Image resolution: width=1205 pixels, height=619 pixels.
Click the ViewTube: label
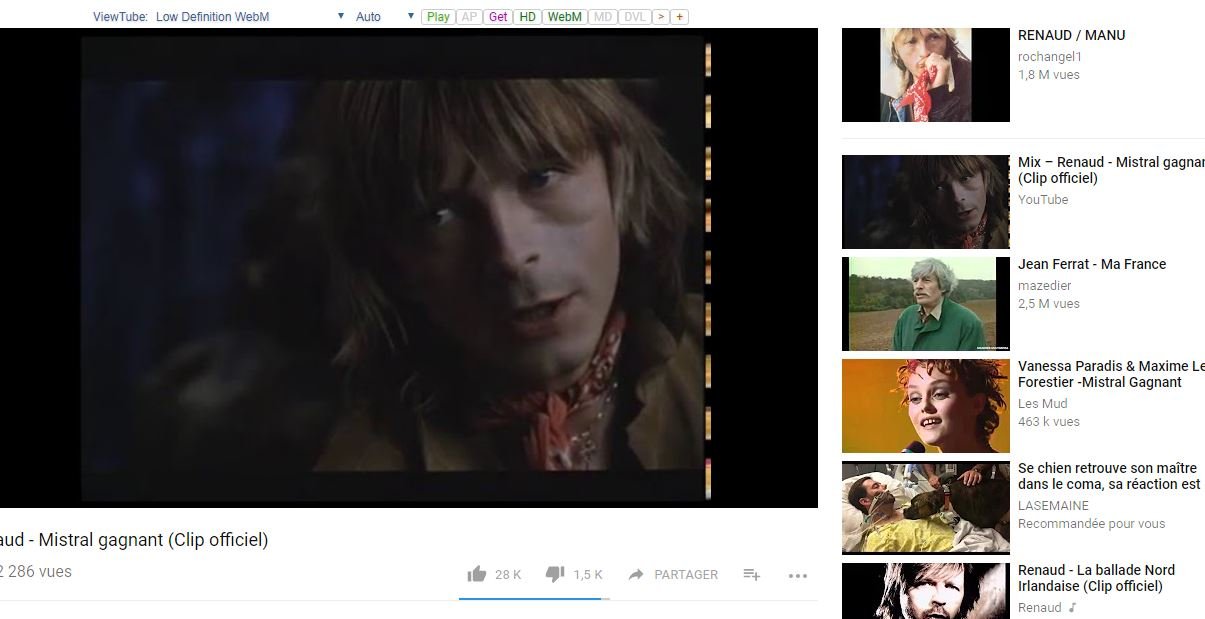tap(121, 17)
